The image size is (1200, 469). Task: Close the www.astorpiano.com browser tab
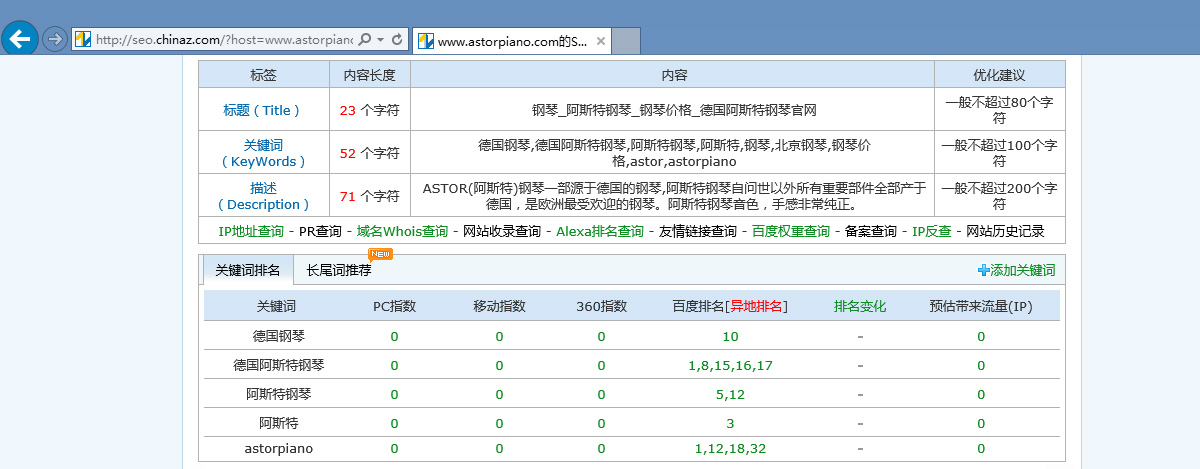601,42
